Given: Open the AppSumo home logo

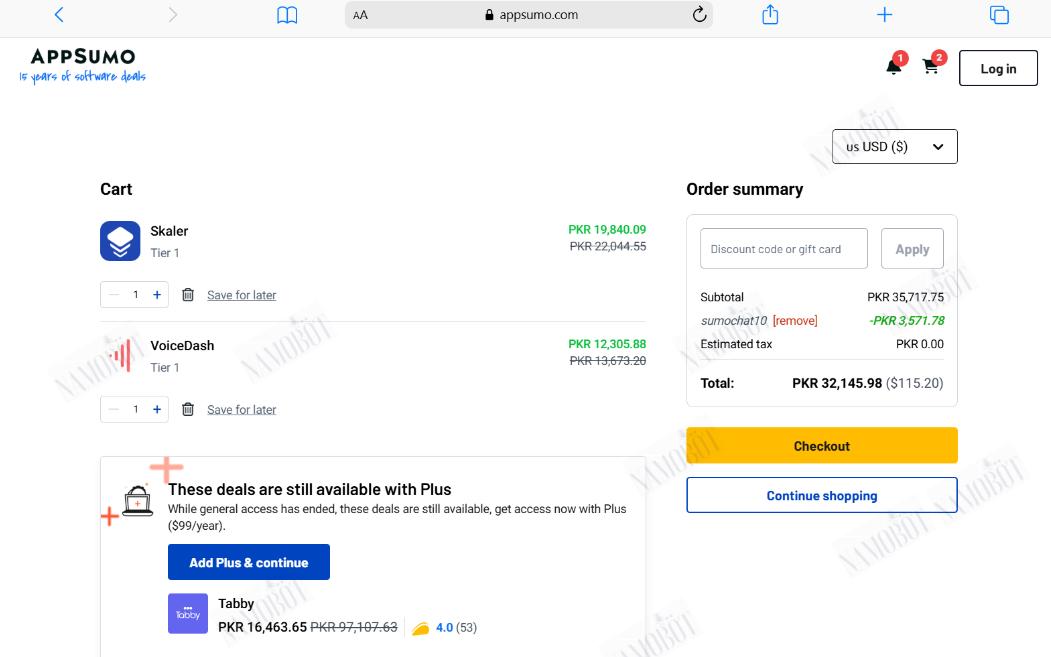Looking at the screenshot, I should [x=82, y=65].
